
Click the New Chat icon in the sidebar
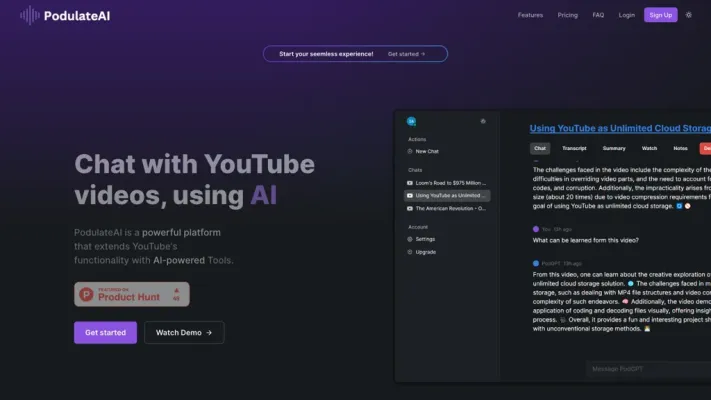click(x=410, y=151)
